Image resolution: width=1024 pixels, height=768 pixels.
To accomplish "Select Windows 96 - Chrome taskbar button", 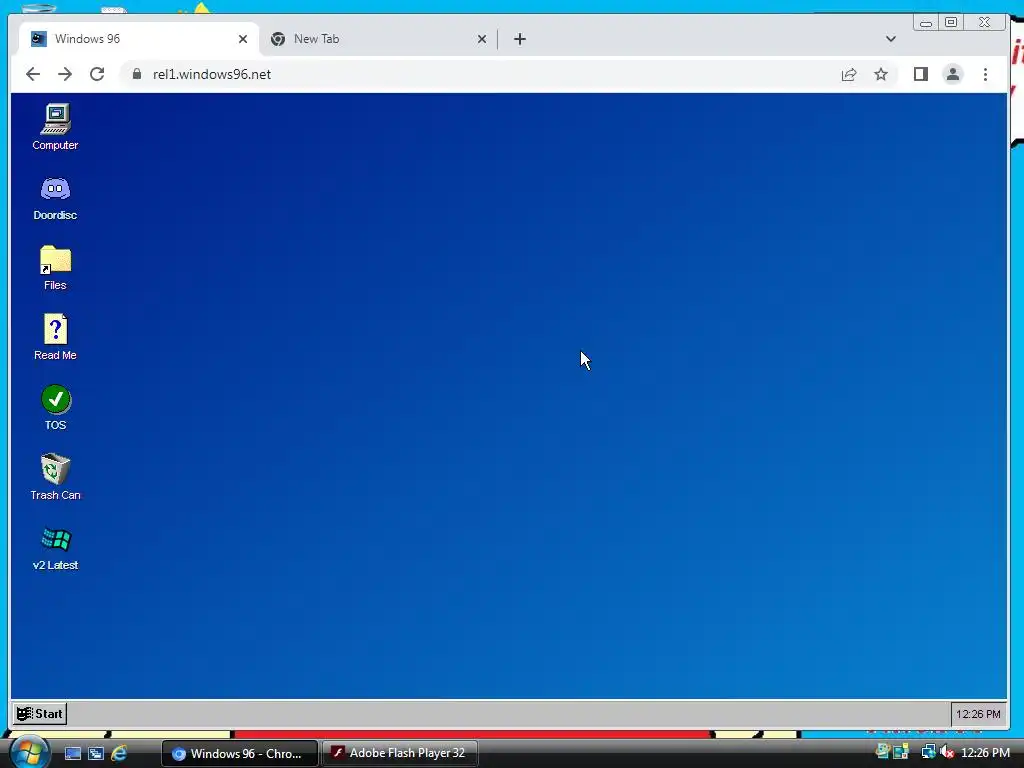I will click(240, 754).
